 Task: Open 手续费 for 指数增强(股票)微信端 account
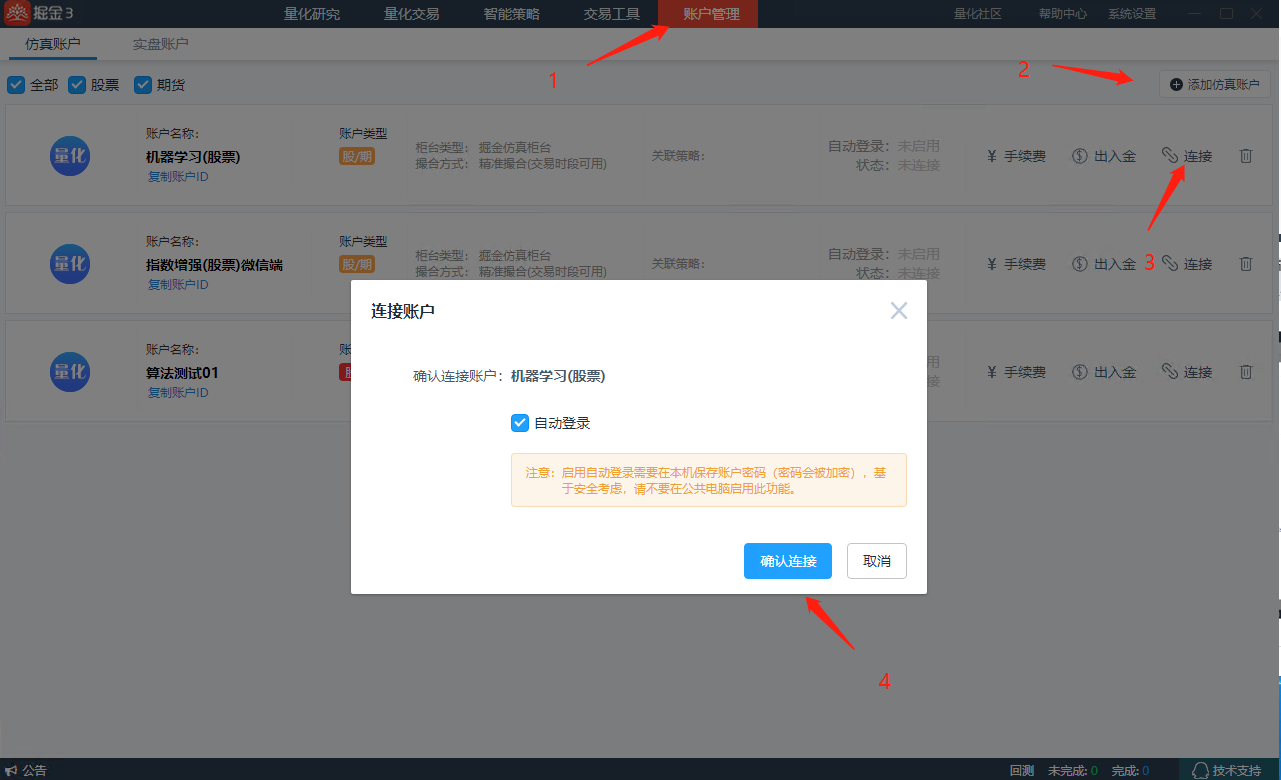[1016, 264]
